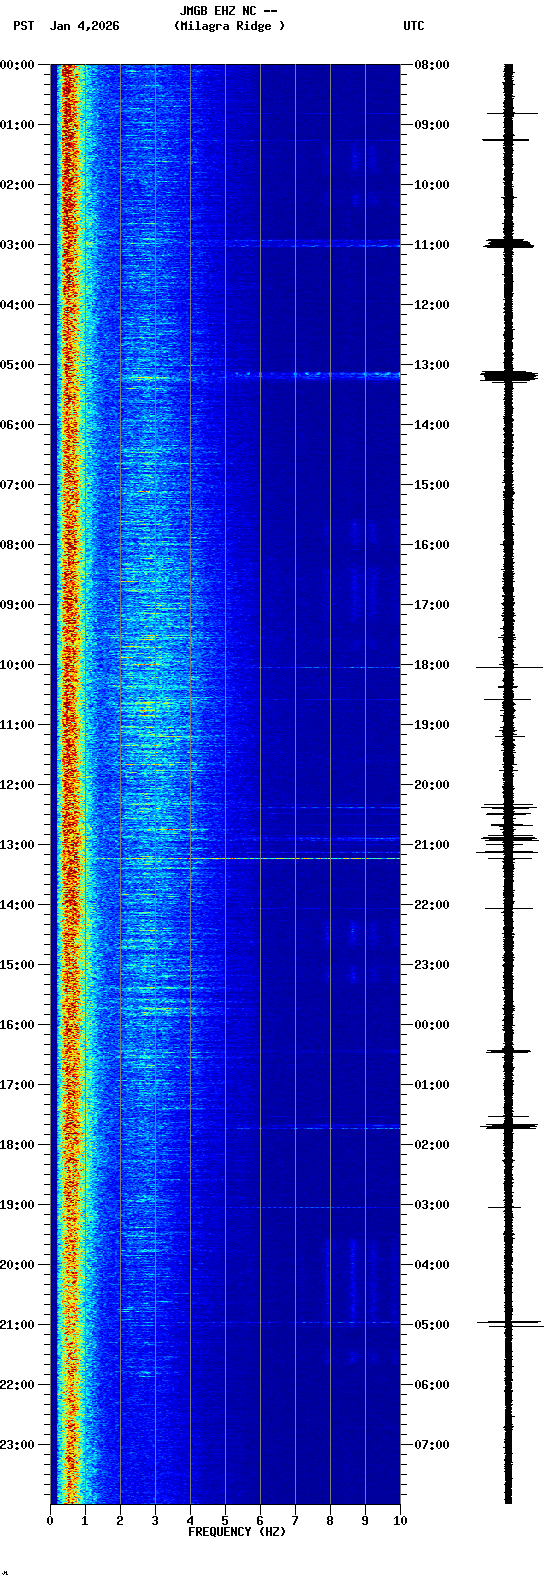The height and width of the screenshot is (1584, 552).
Task: Click the frequency axis tick '0'
Action: [x=50, y=1521]
